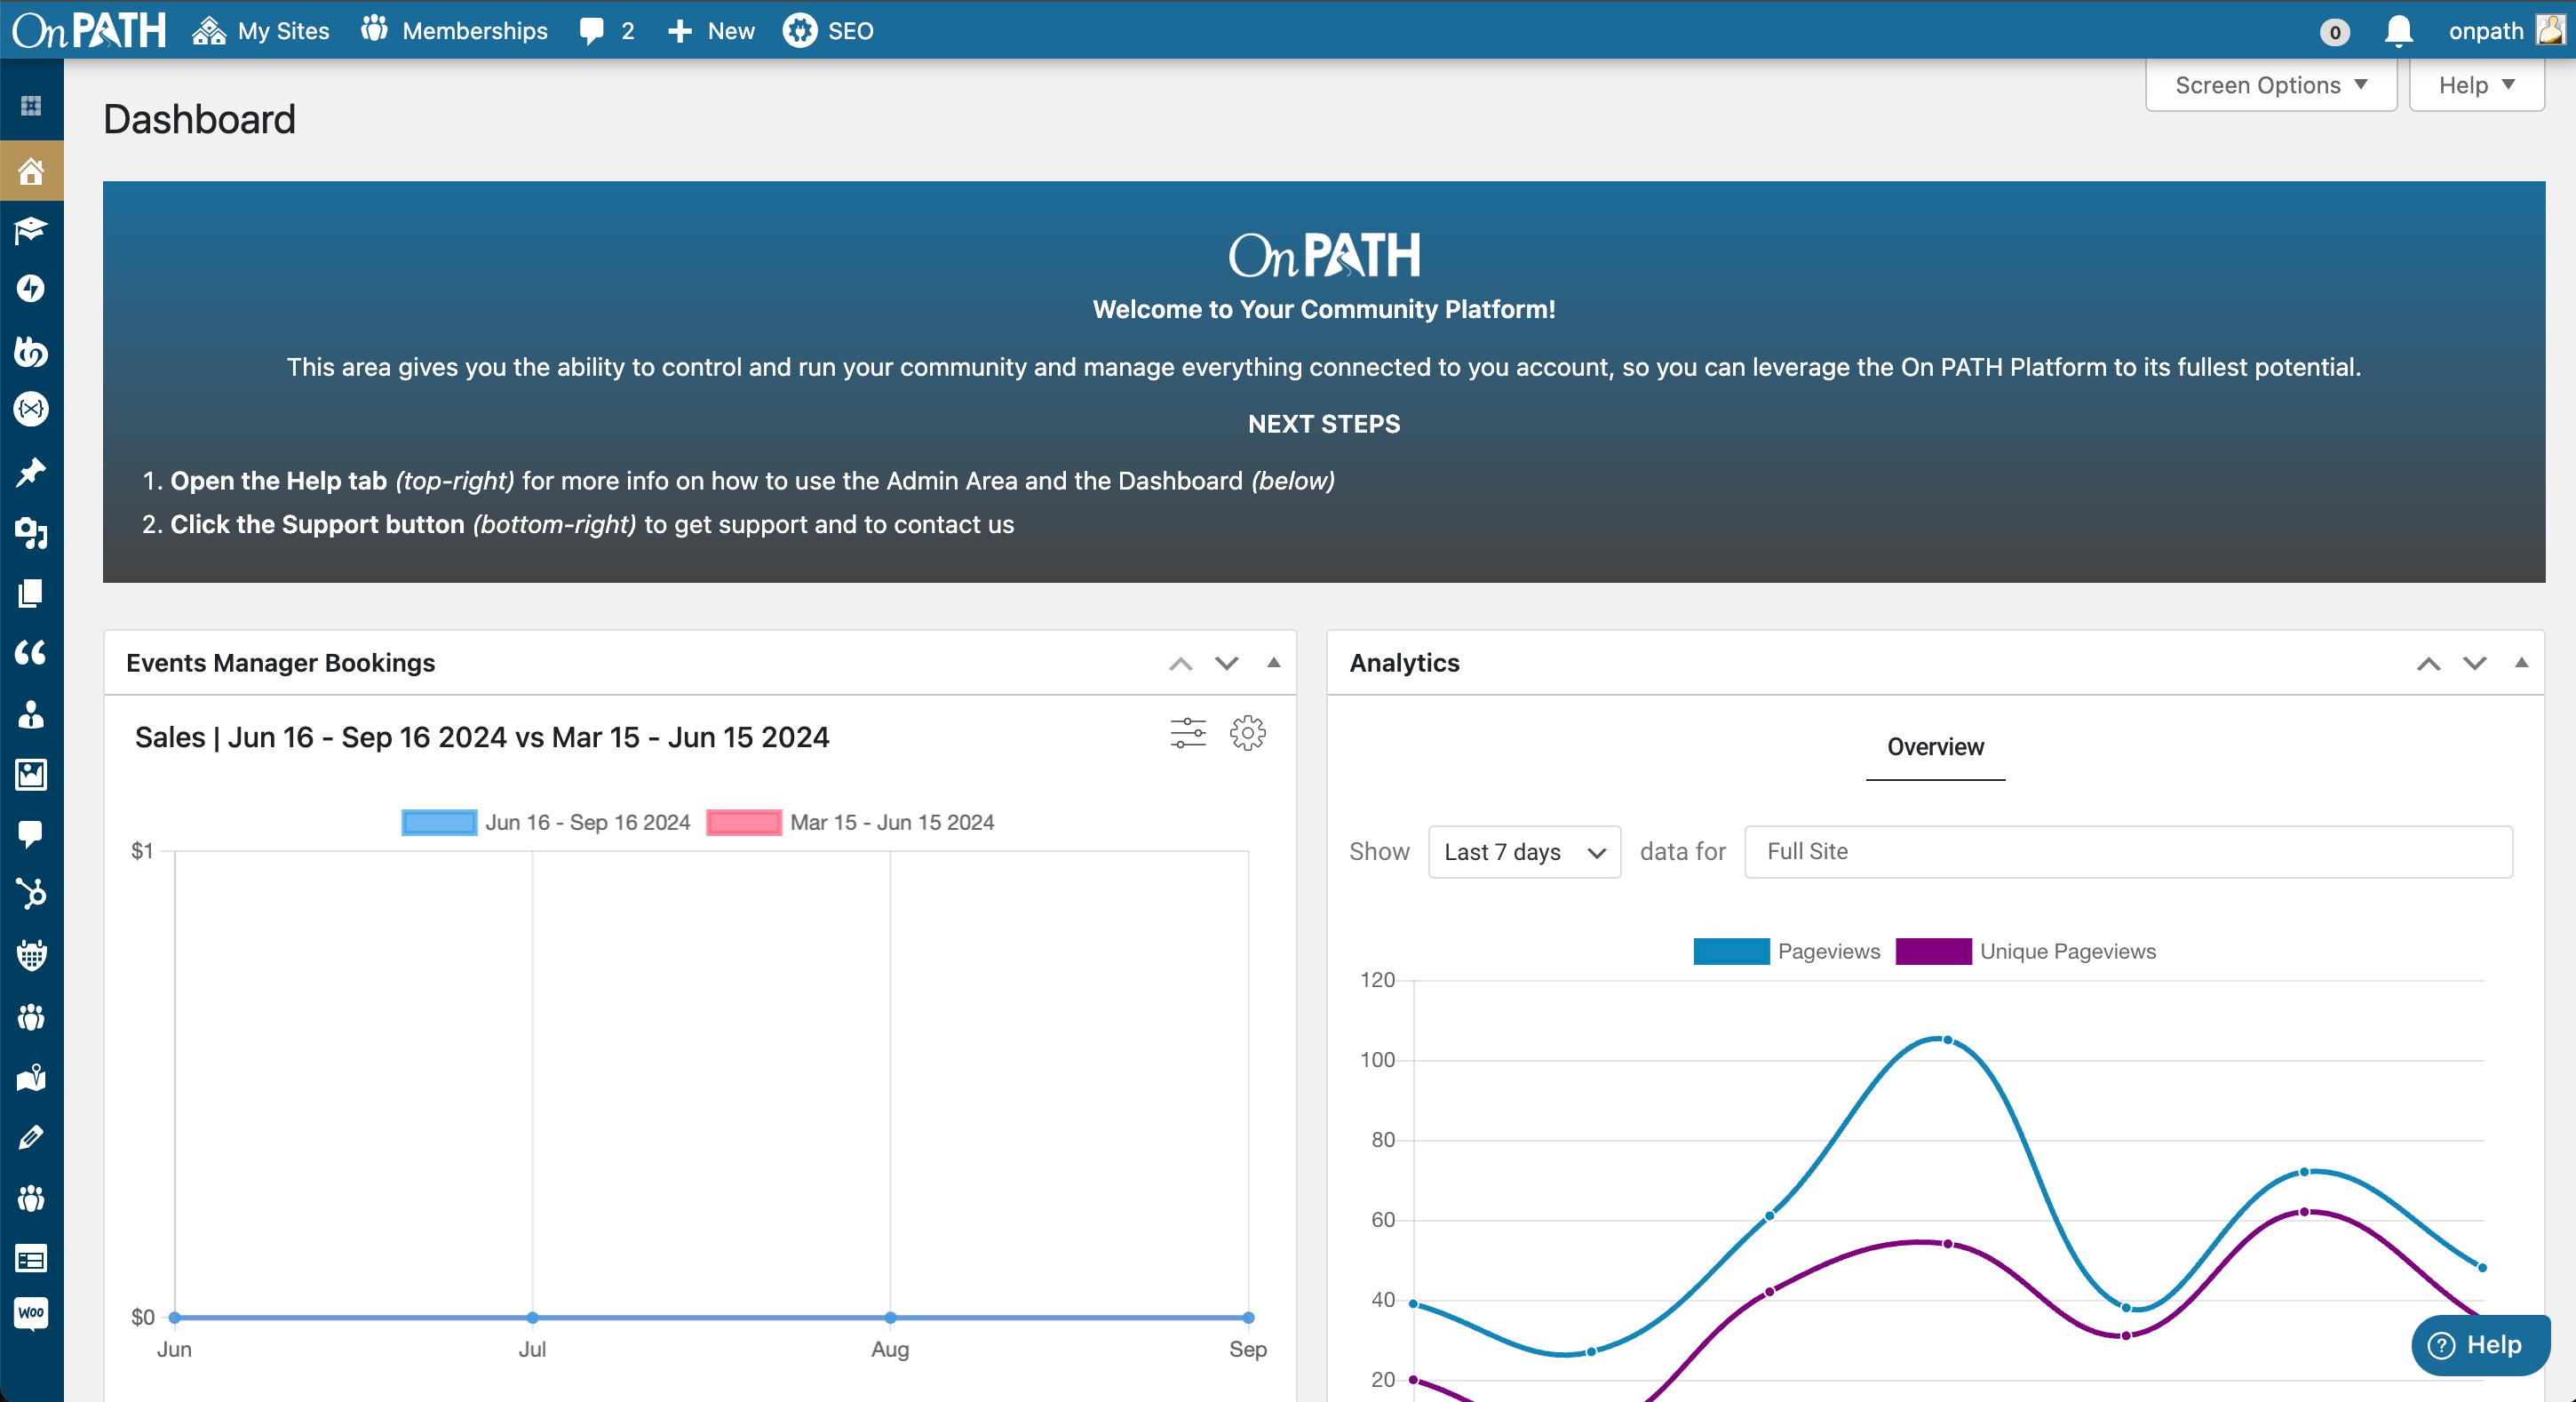
Task: Open the stacked Pages icon
Action: tap(31, 593)
